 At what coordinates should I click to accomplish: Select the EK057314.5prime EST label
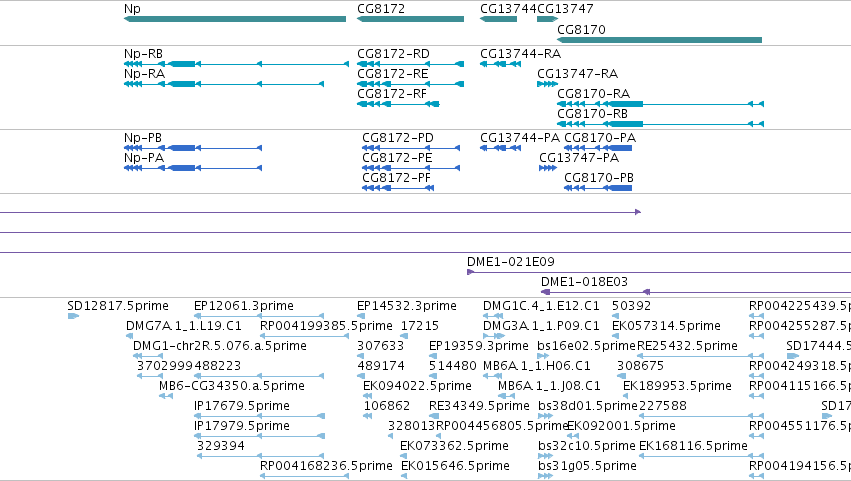coord(666,326)
